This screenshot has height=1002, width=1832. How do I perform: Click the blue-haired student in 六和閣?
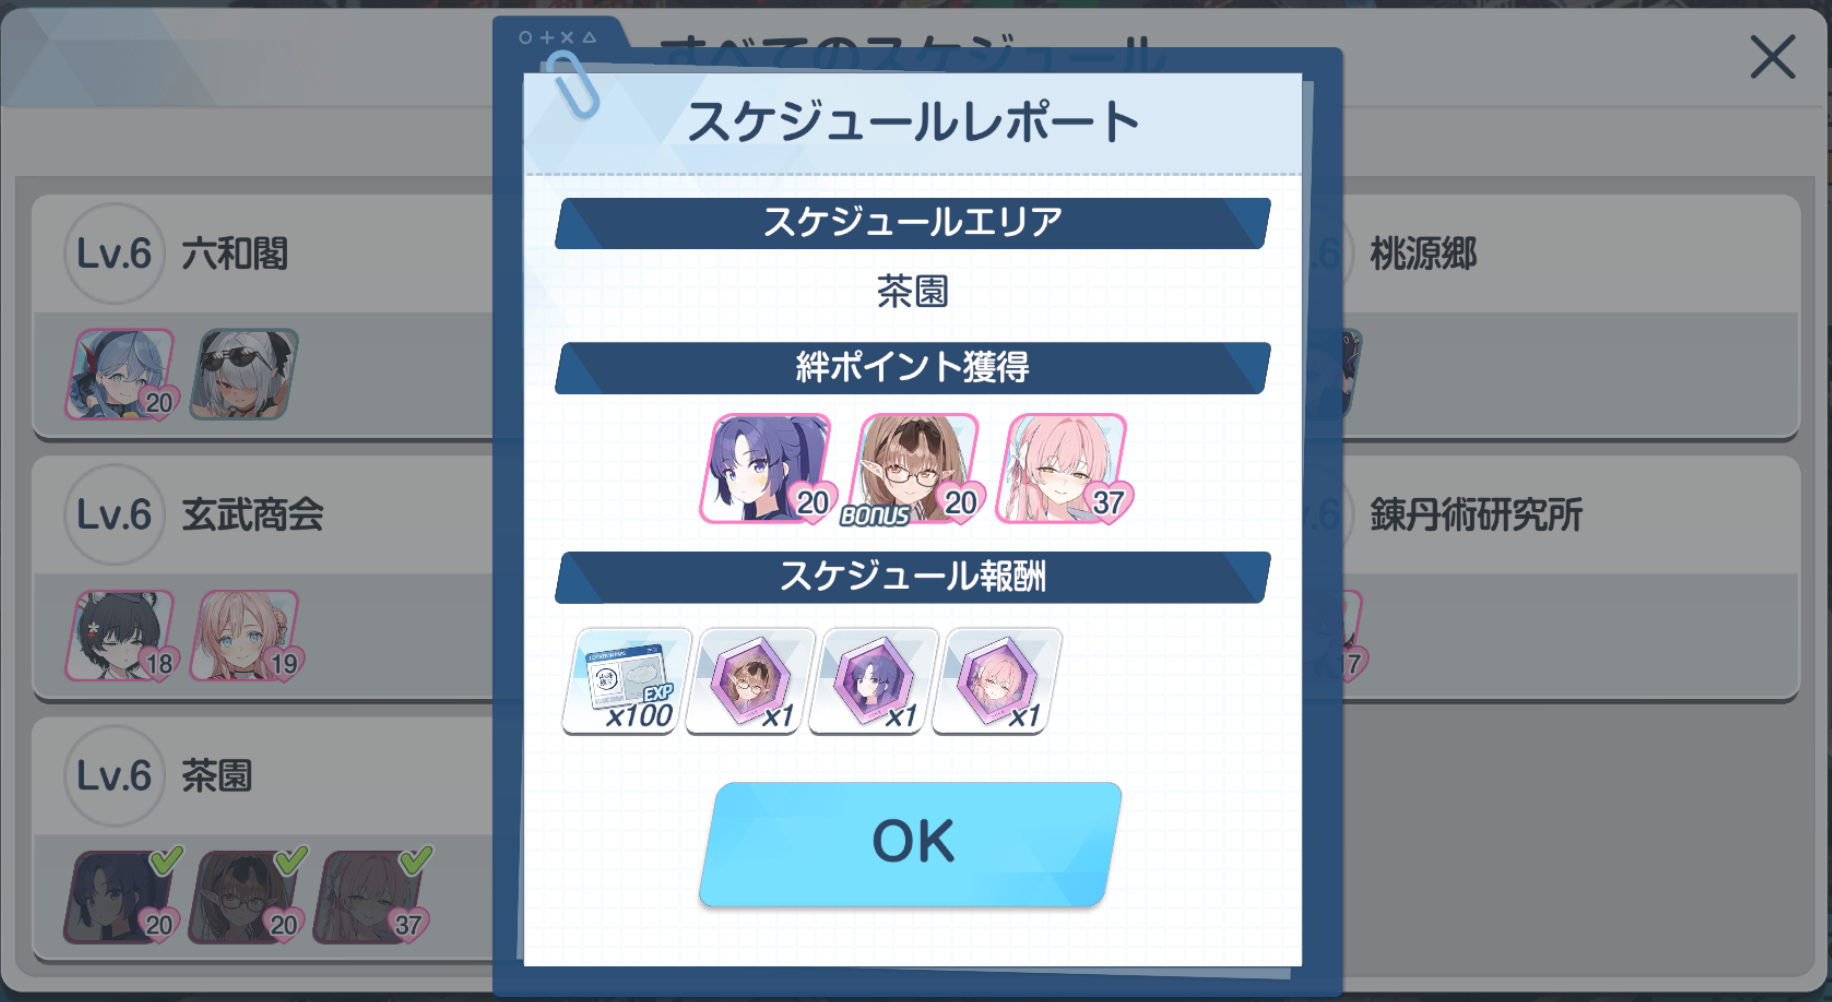click(x=122, y=374)
